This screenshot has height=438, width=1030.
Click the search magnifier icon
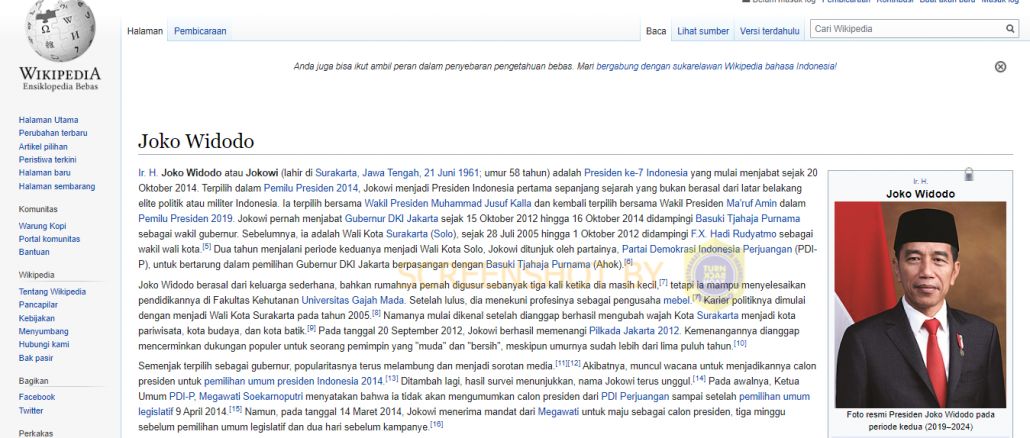(x=1010, y=29)
